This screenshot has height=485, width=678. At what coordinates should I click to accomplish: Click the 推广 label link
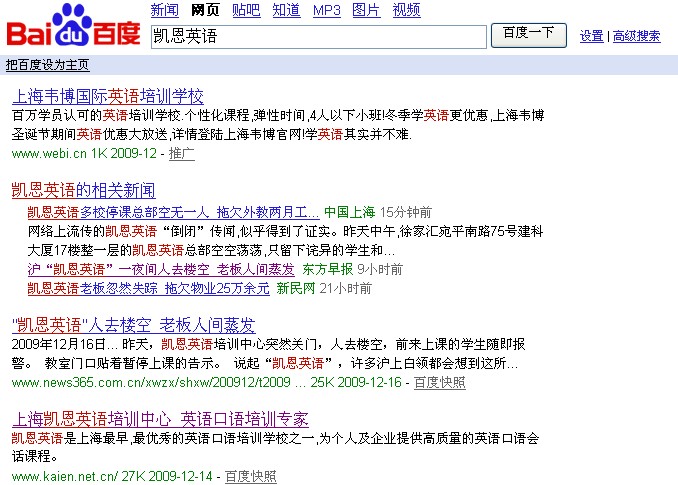(182, 153)
